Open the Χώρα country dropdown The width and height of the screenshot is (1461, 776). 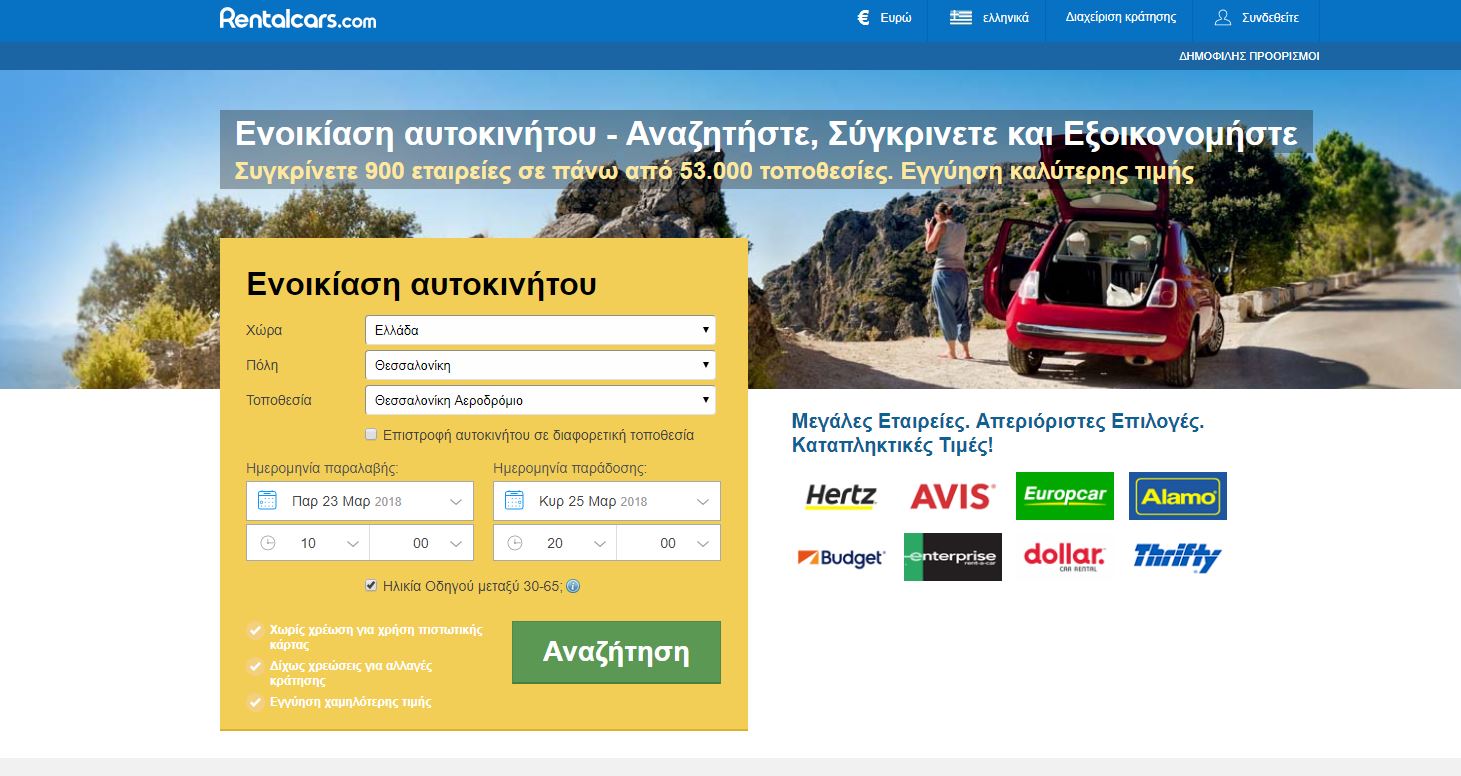540,330
